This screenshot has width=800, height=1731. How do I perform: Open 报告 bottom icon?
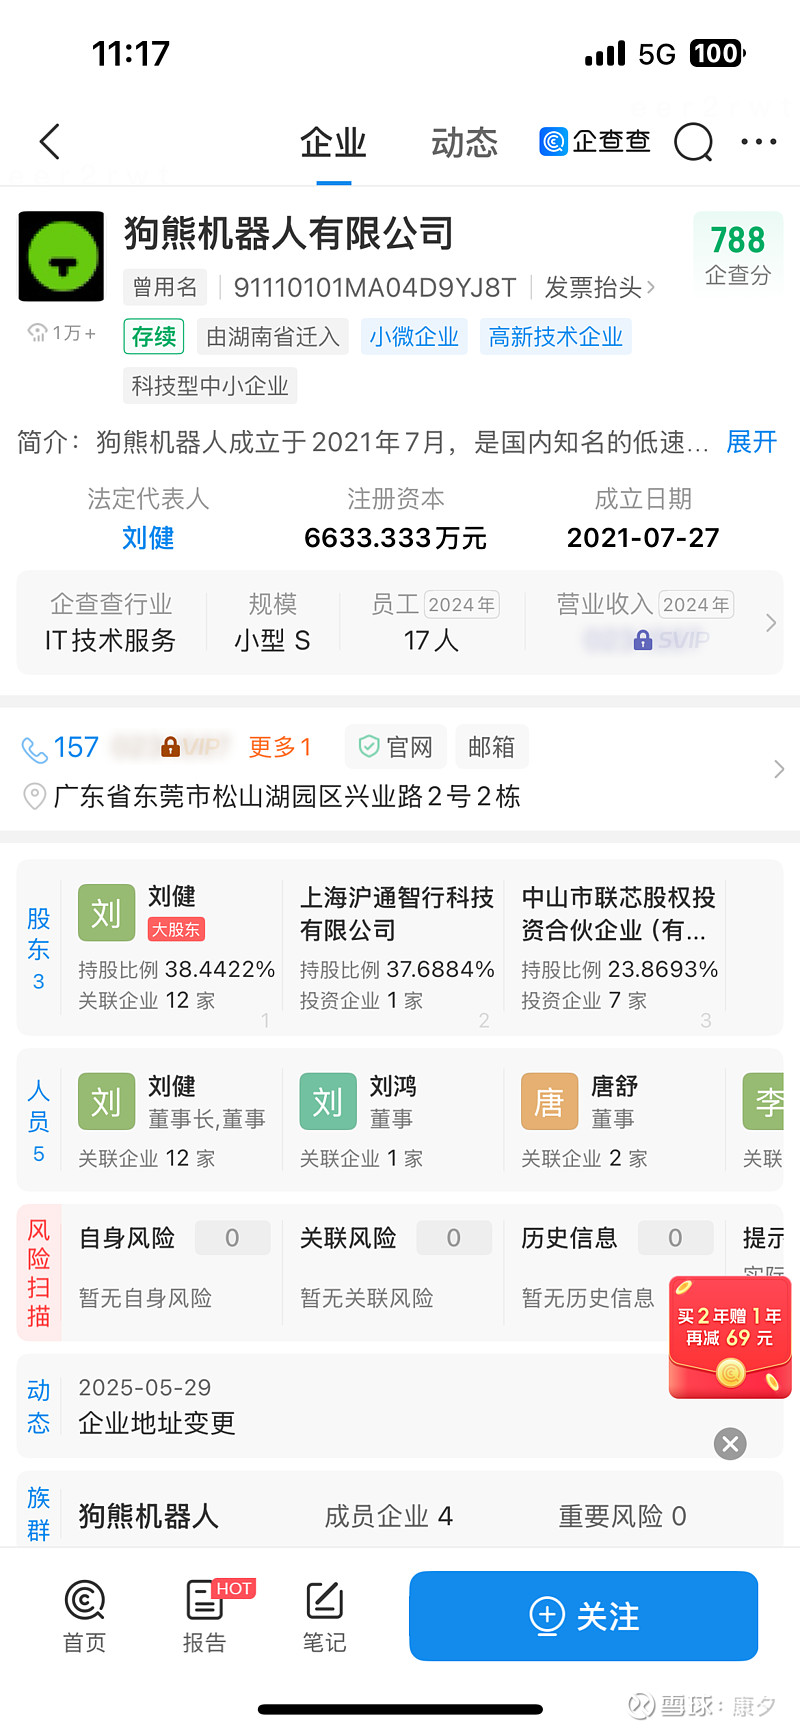[205, 1615]
